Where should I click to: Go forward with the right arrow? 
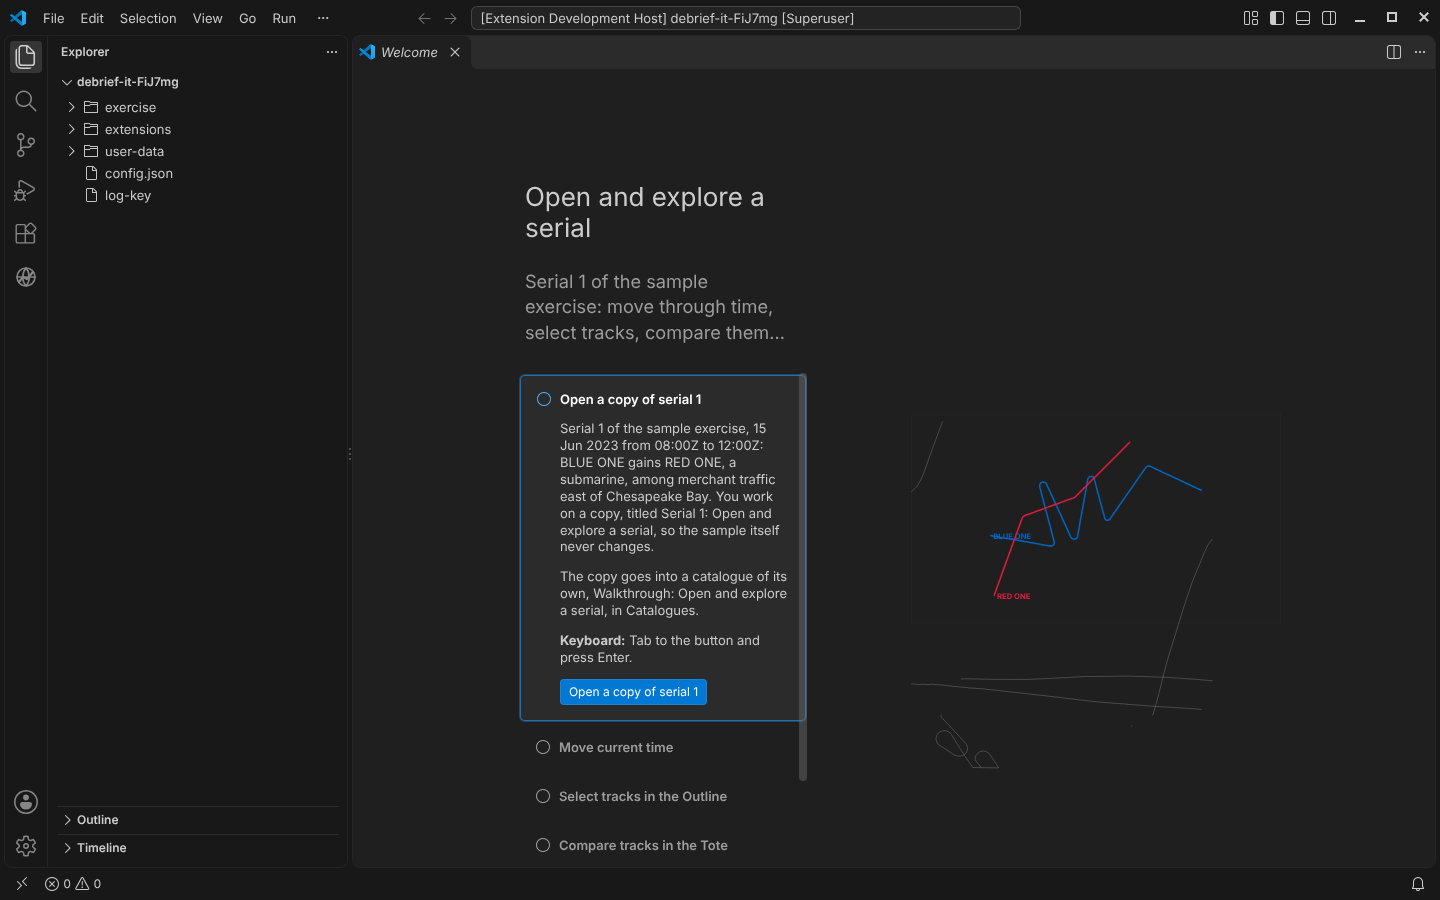[451, 18]
